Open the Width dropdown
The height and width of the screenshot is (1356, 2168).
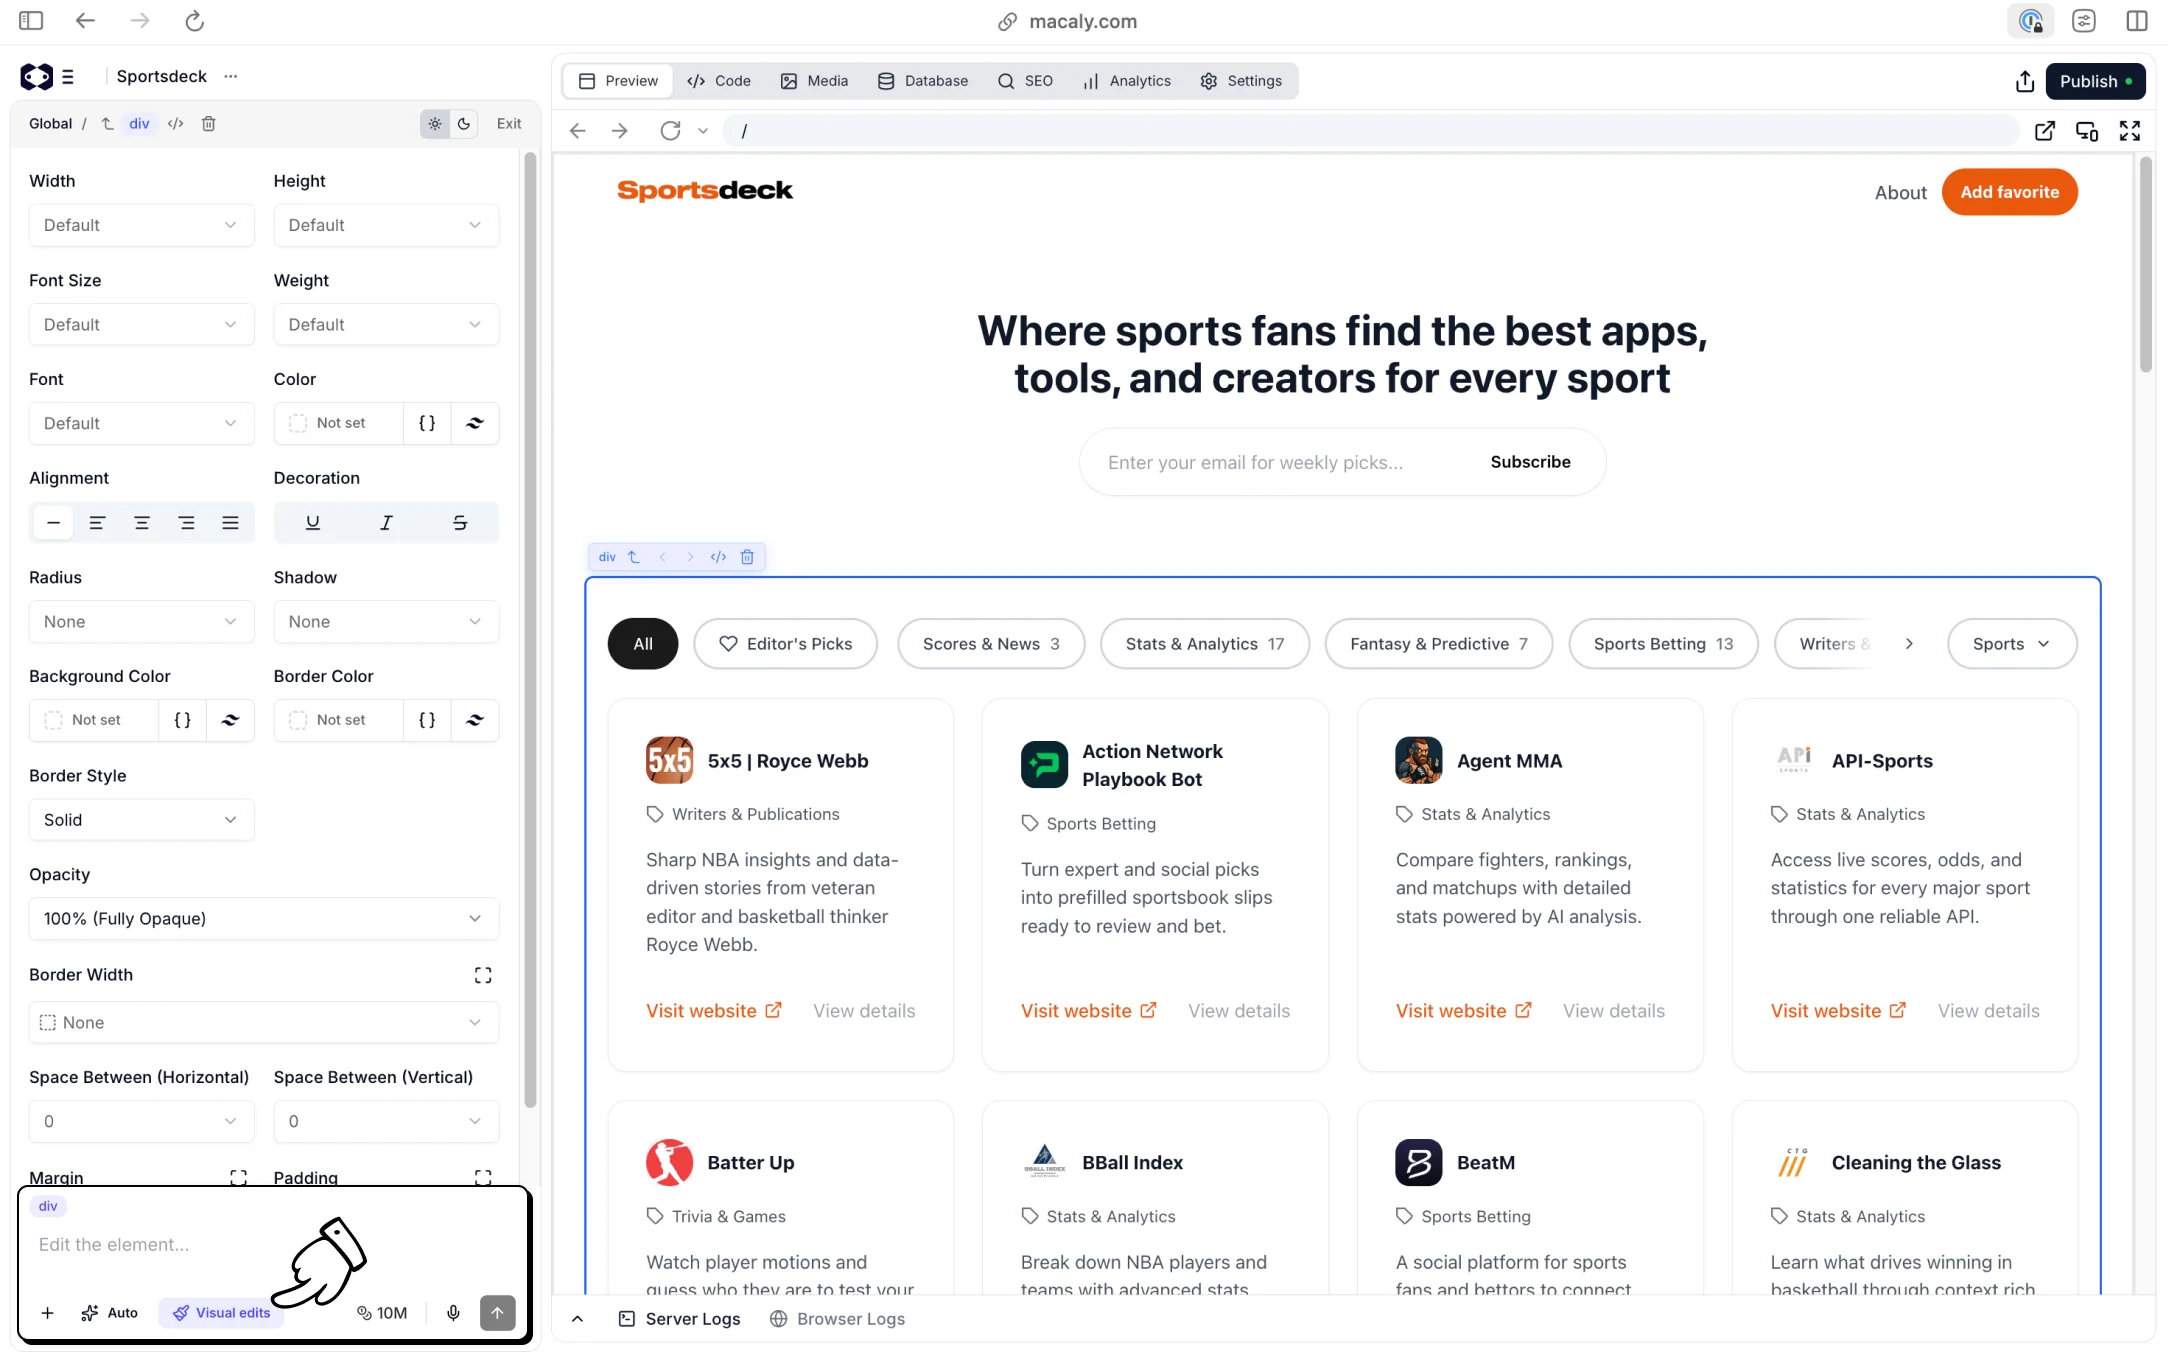[x=141, y=225]
